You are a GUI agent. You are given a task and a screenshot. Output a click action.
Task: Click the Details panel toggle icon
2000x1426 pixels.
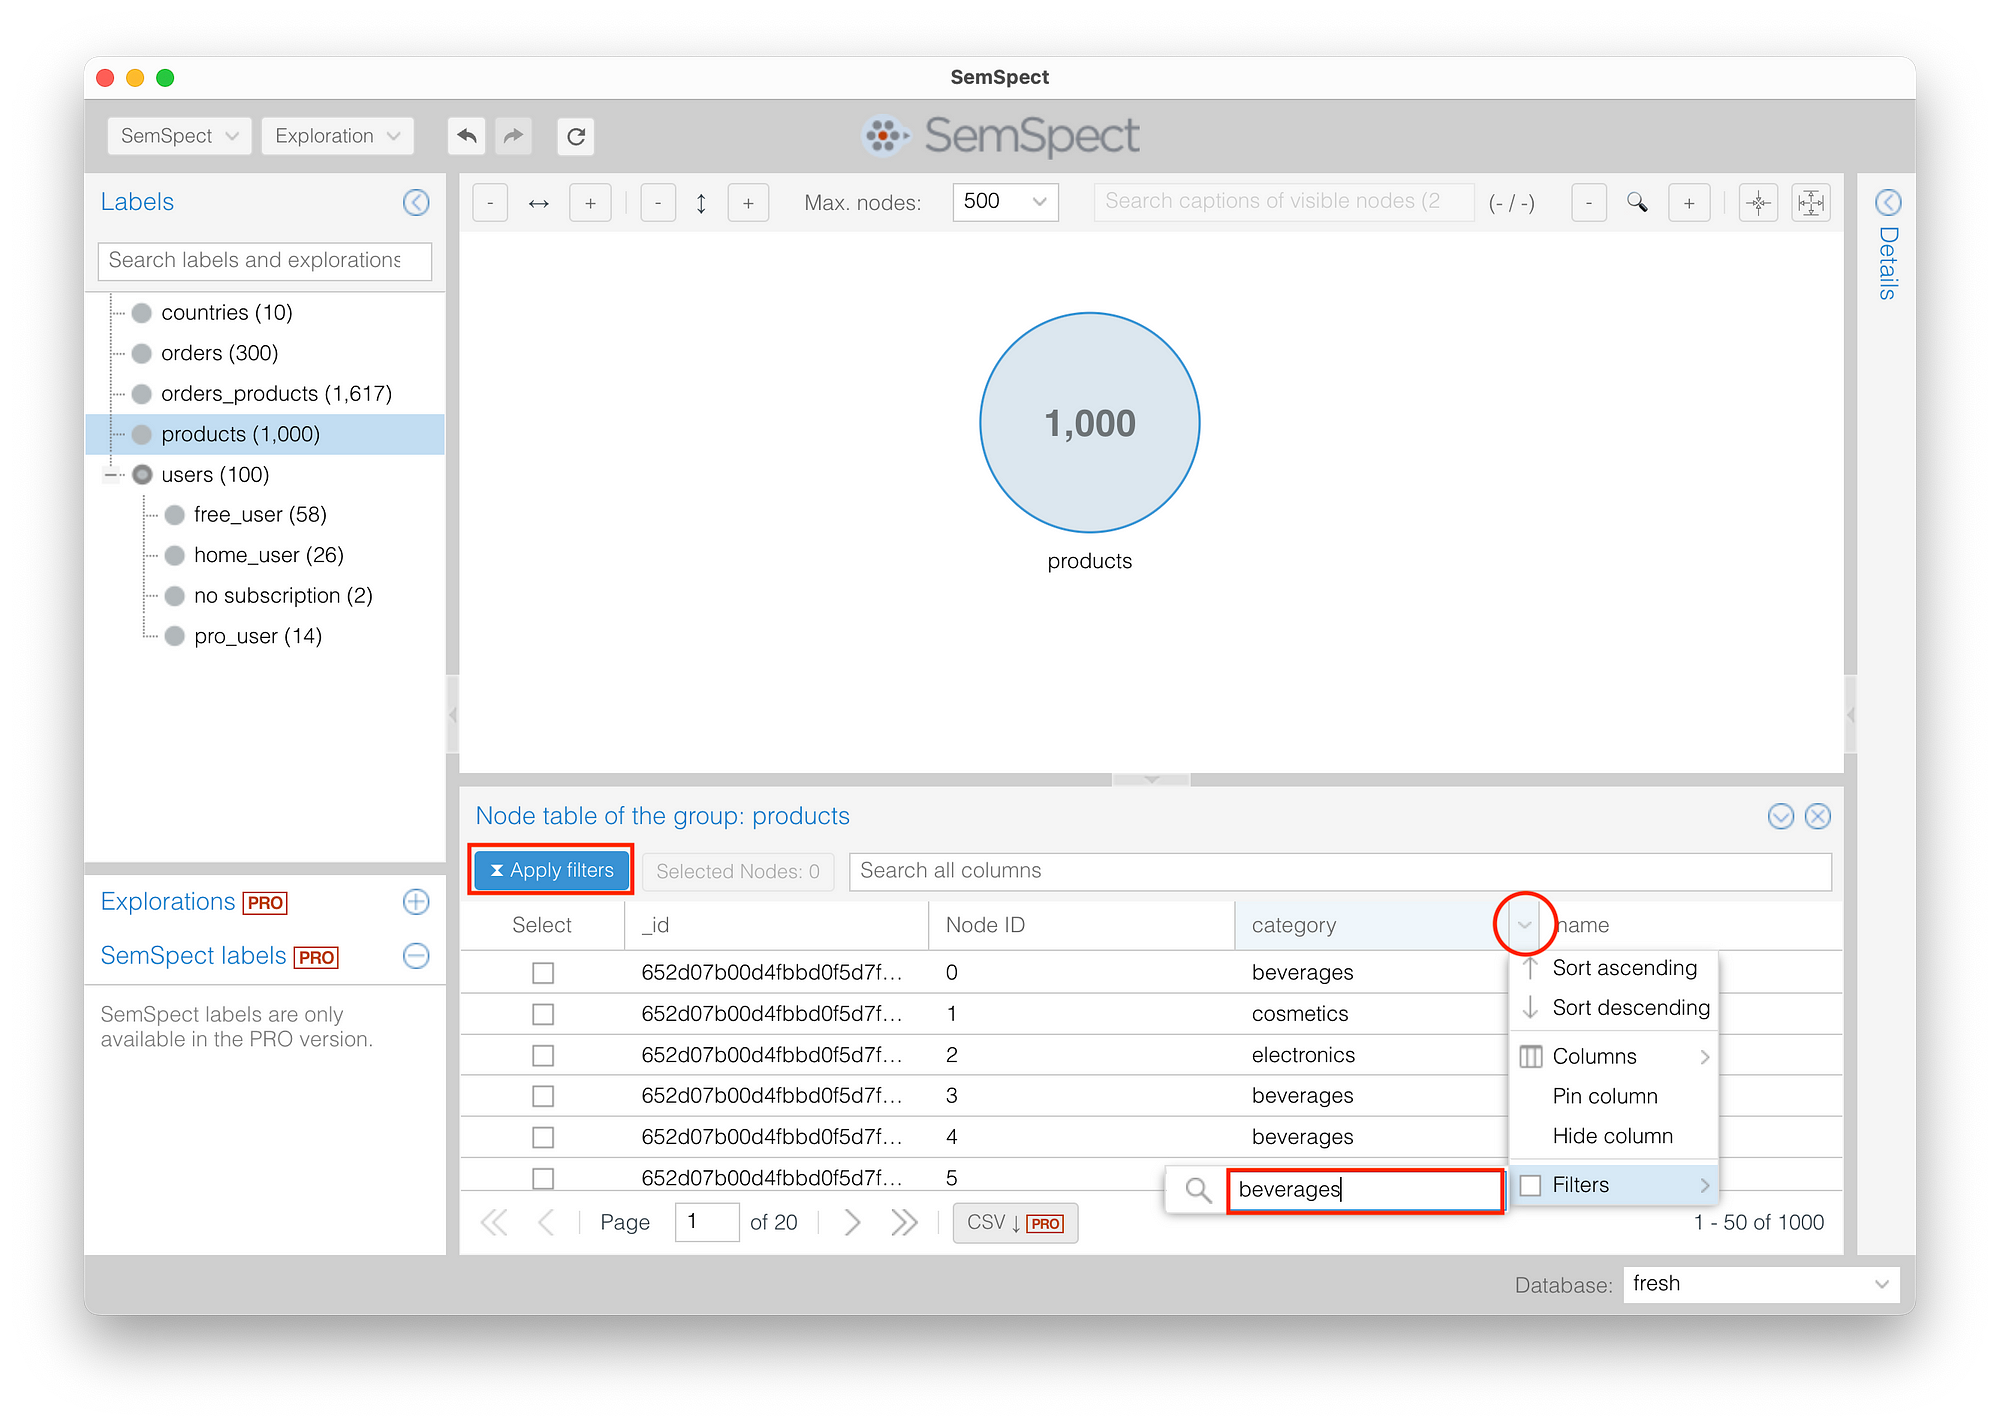[1887, 202]
